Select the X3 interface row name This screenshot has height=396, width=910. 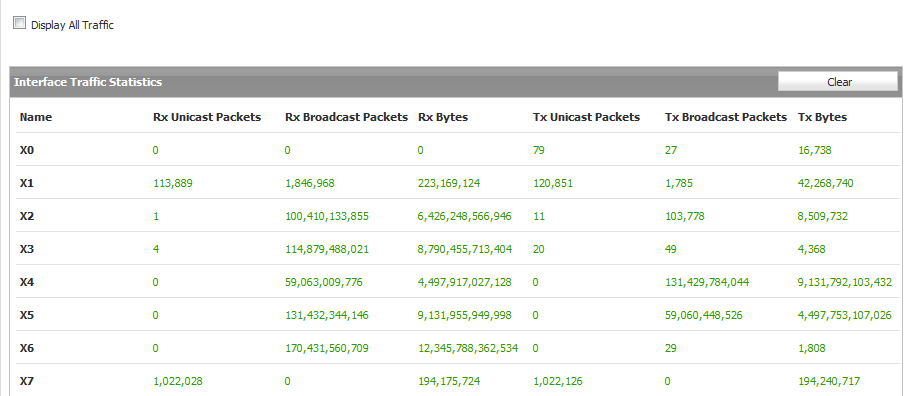coord(27,249)
